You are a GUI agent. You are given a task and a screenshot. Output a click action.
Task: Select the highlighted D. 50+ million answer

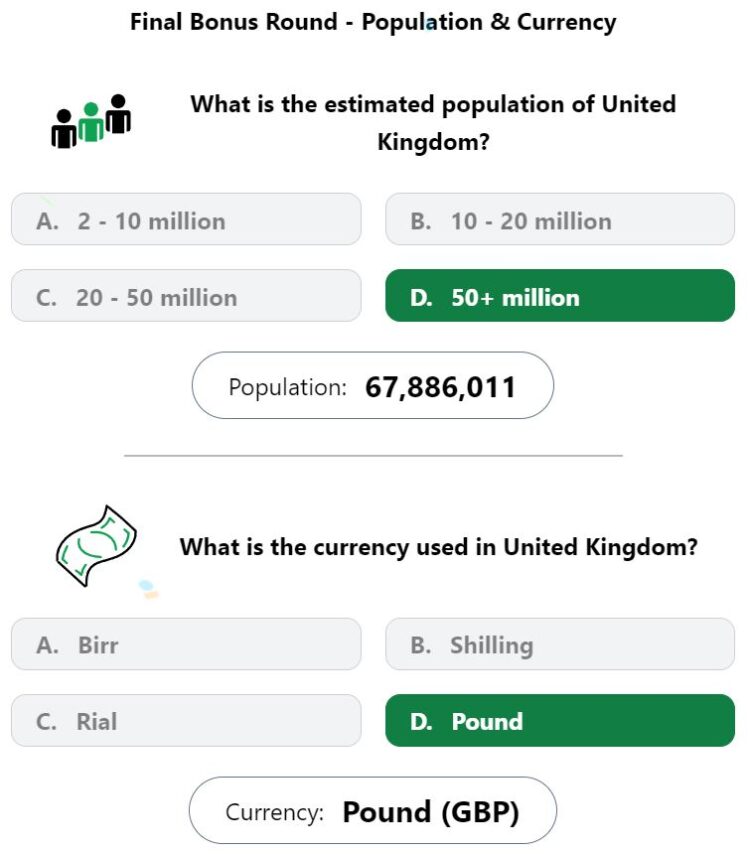560,295
